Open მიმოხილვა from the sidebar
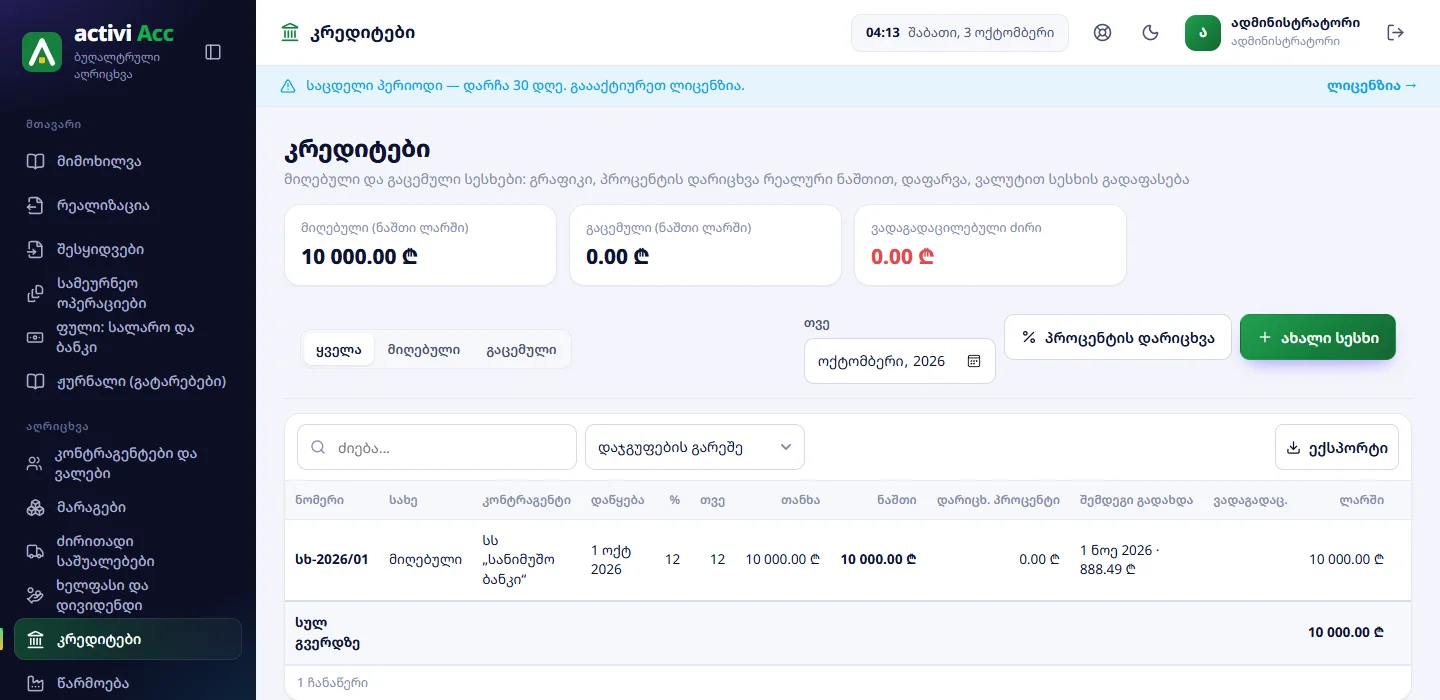 click(x=128, y=161)
